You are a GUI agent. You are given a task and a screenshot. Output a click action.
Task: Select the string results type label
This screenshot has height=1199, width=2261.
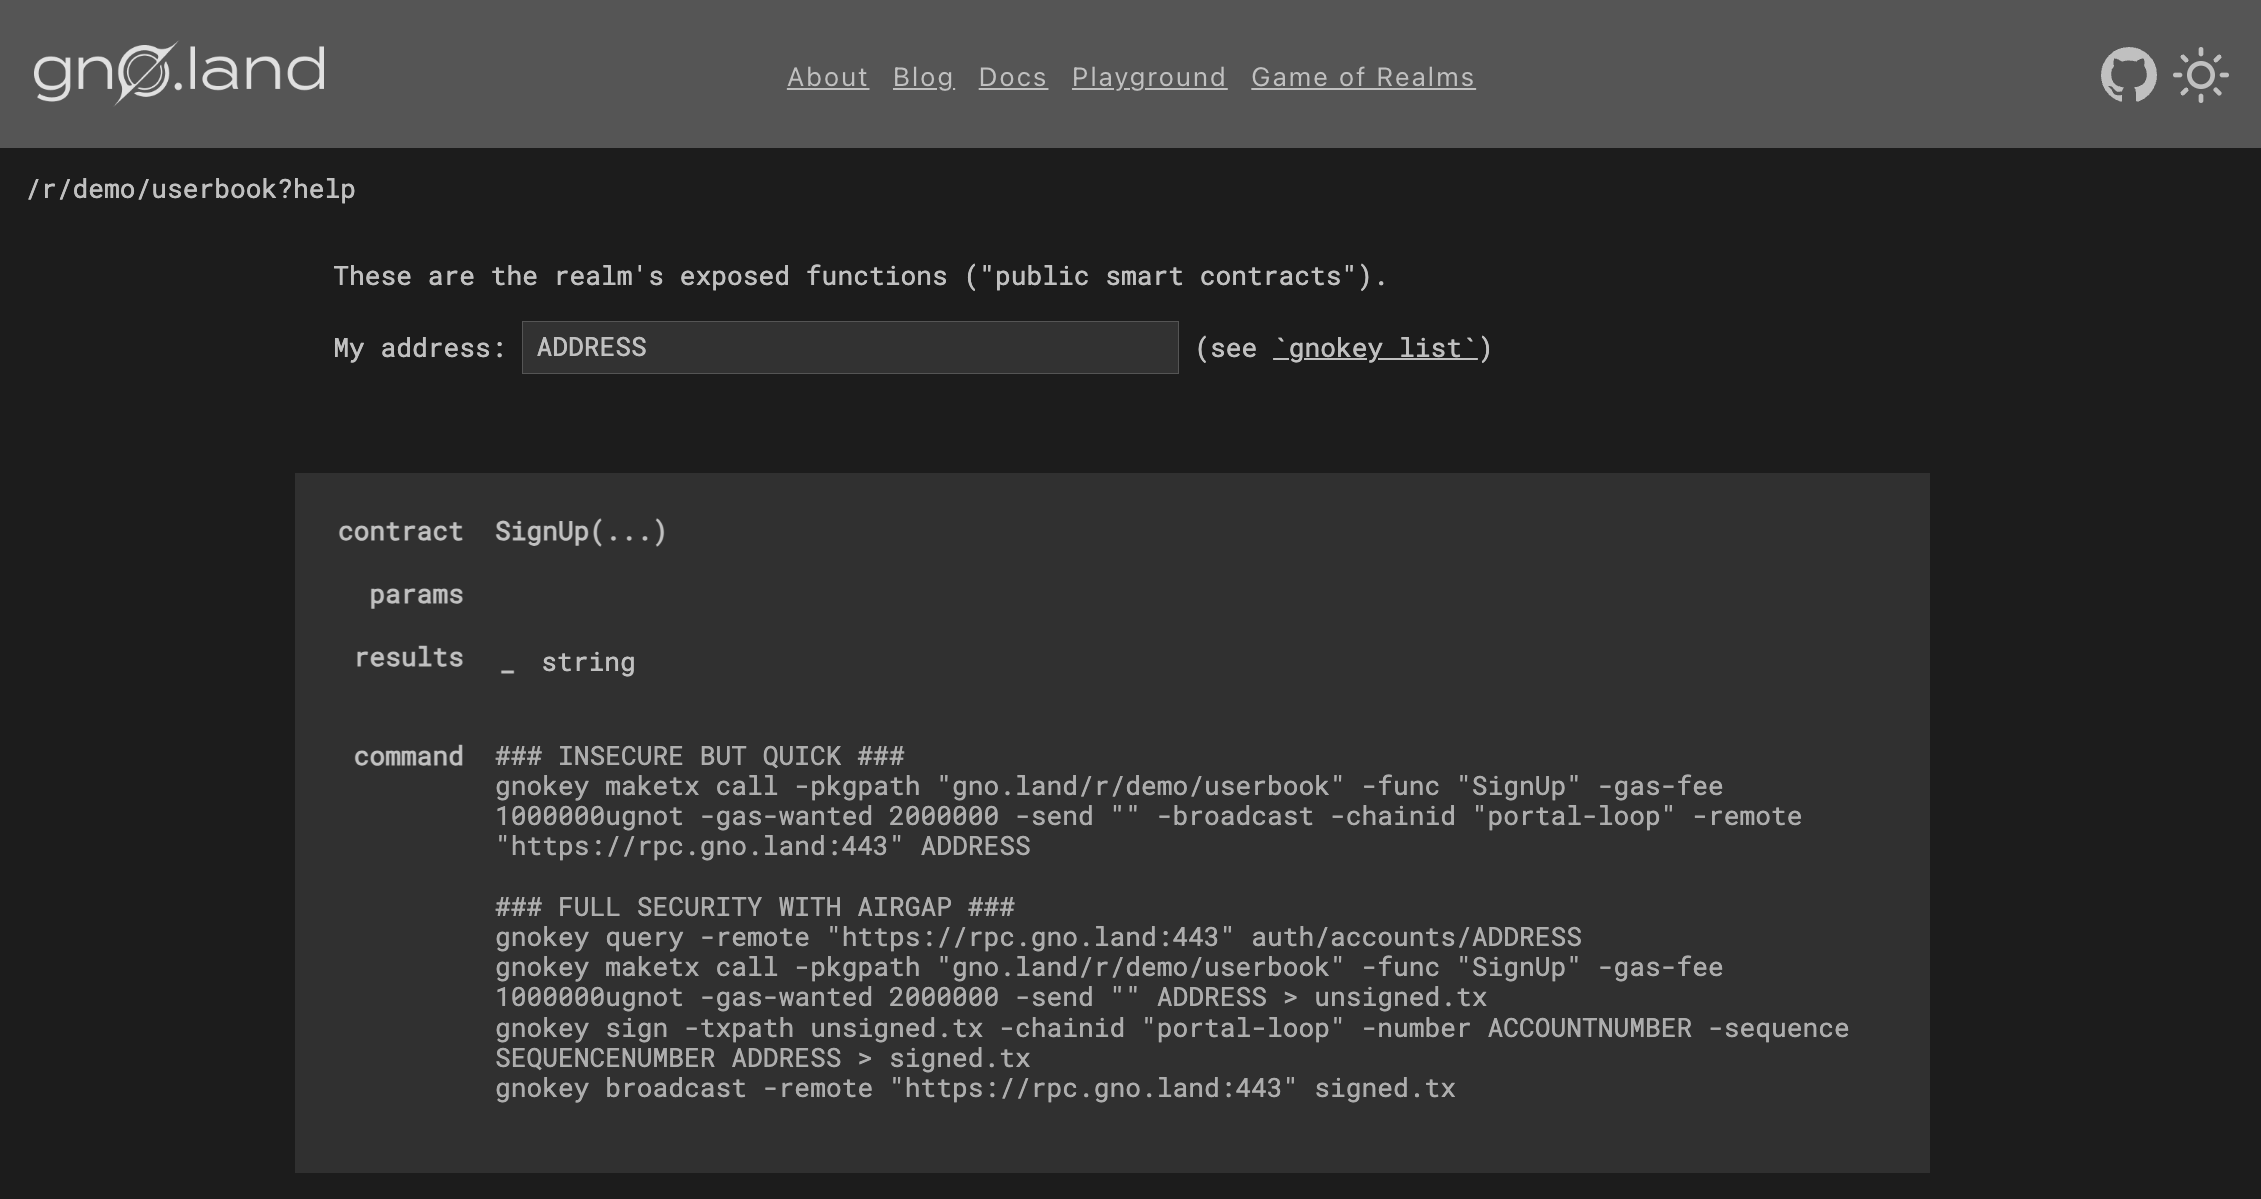coord(588,661)
